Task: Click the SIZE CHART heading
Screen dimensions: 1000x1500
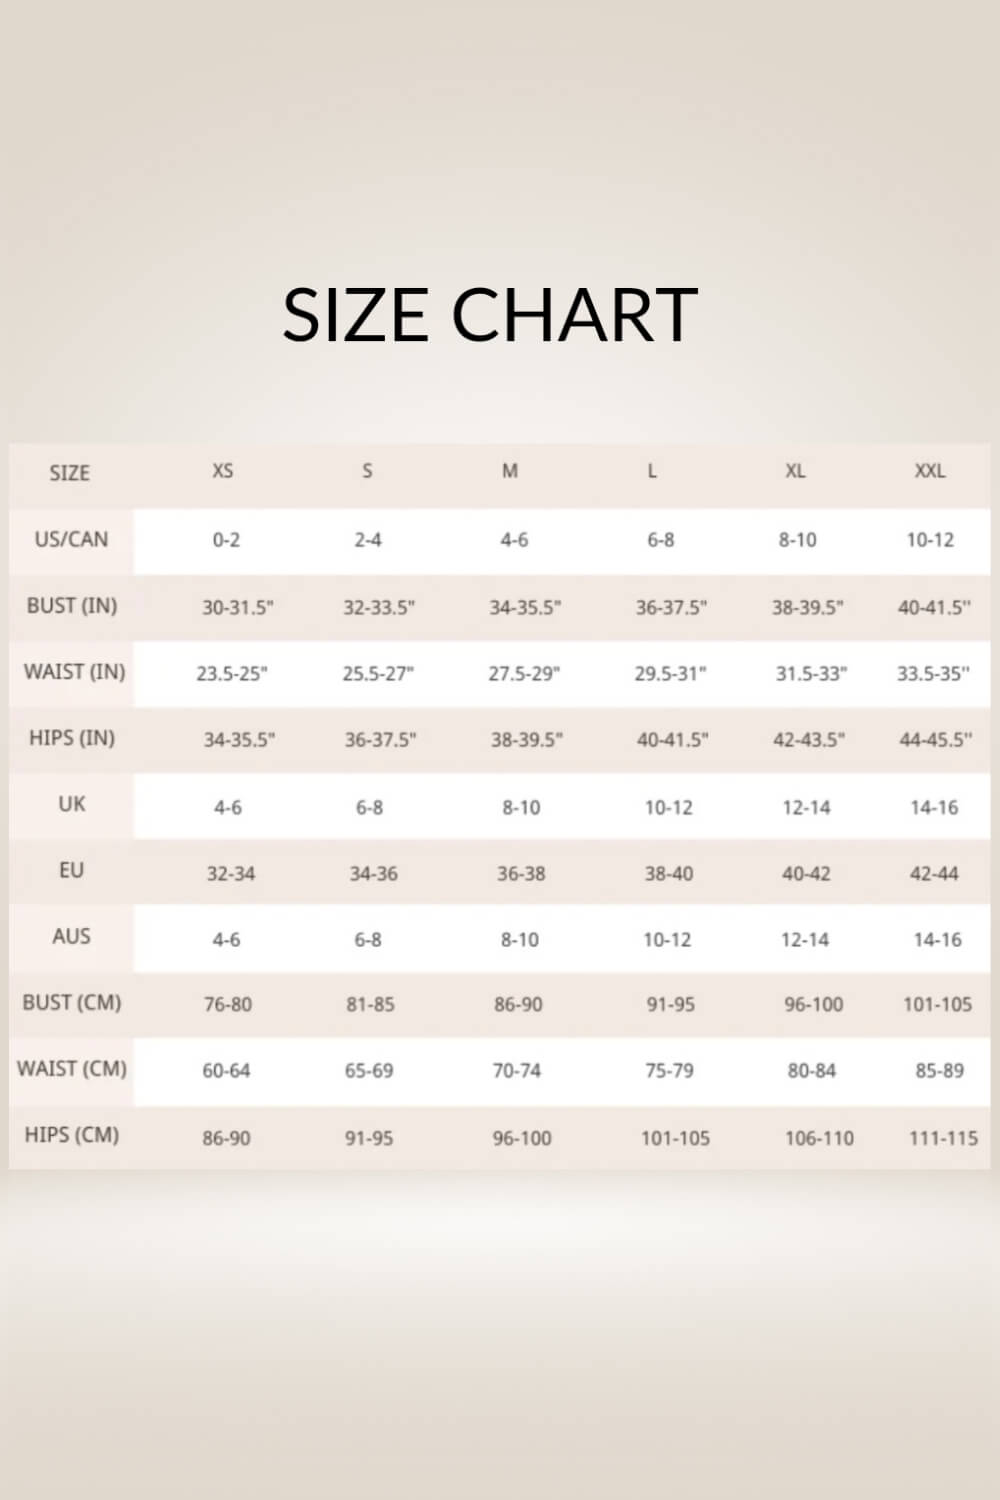Action: click(x=490, y=314)
